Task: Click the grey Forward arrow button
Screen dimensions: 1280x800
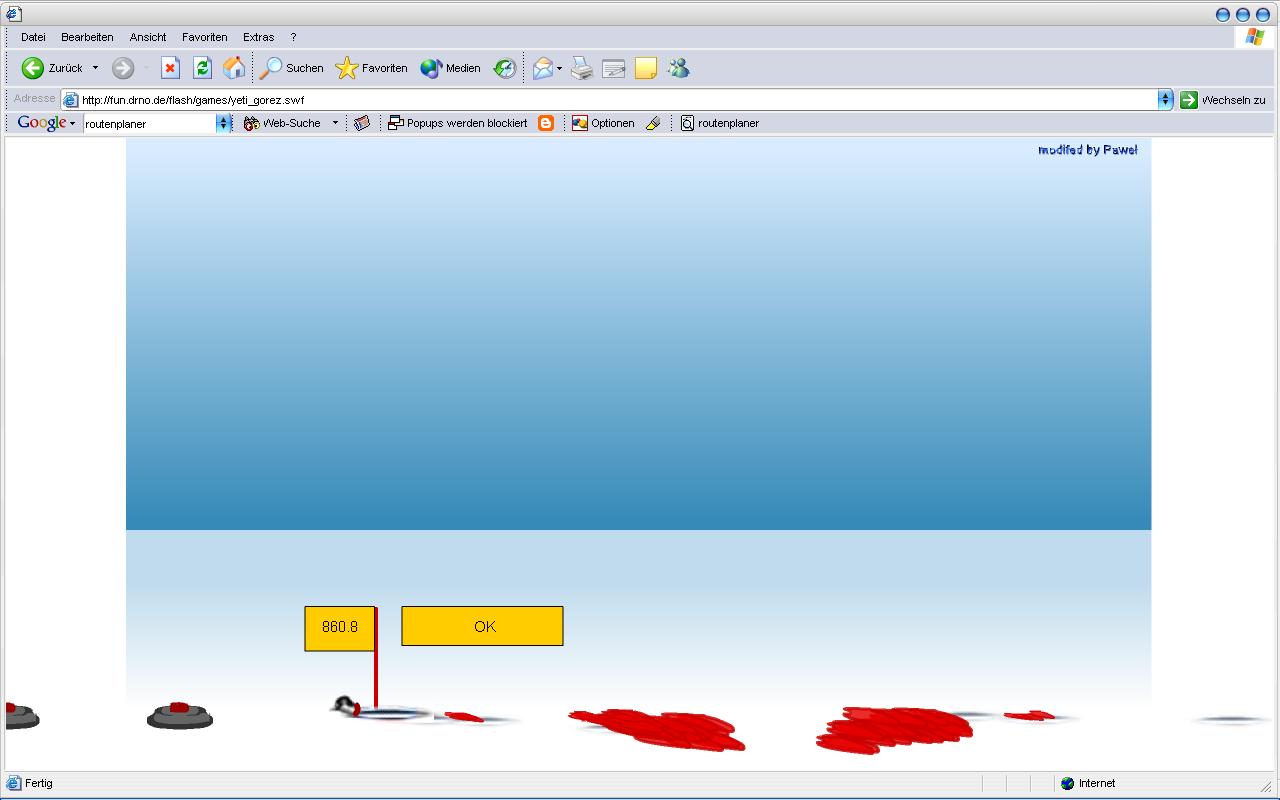Action: (x=122, y=68)
